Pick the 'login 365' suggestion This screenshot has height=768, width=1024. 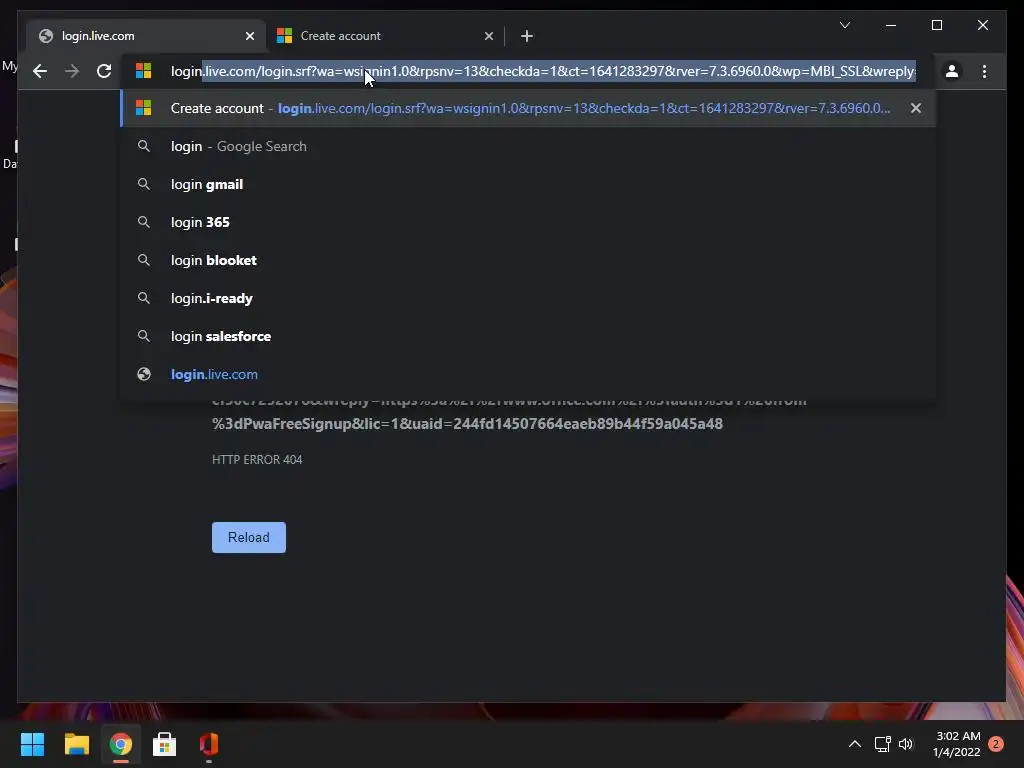coord(528,222)
